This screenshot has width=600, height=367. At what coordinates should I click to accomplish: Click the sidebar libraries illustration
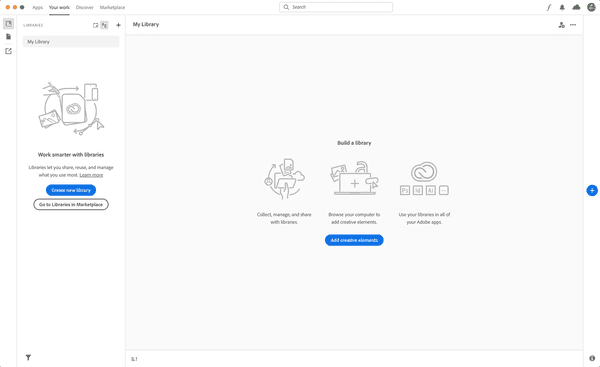pos(71,109)
